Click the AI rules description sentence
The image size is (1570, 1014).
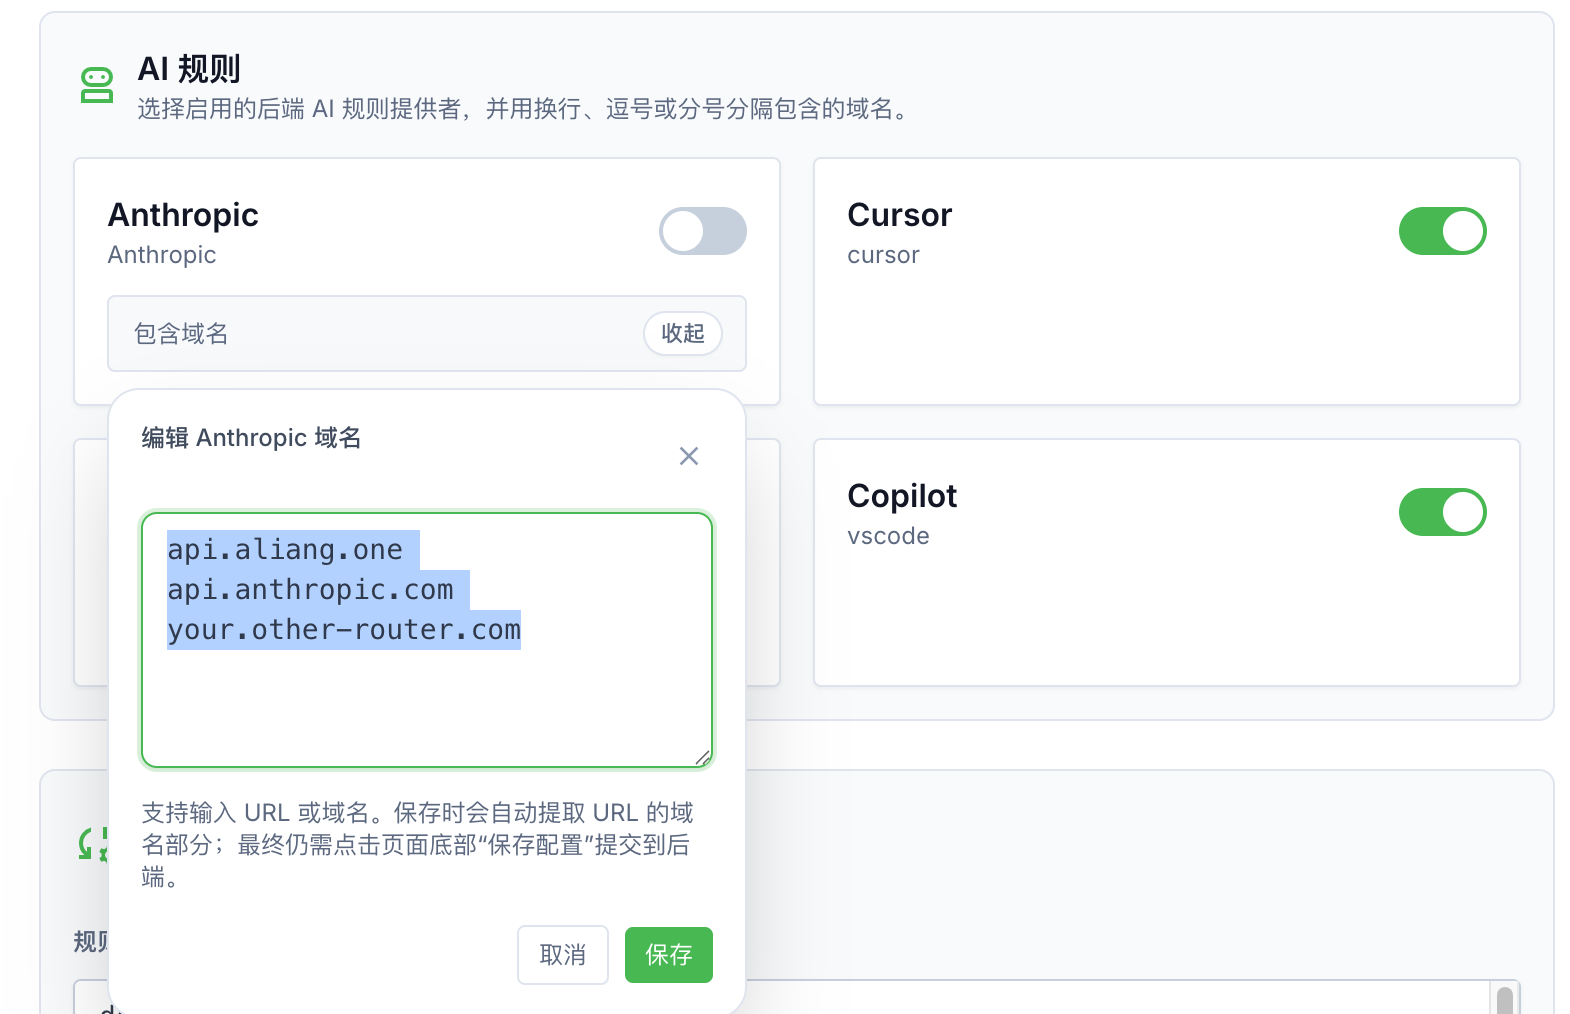pyautogui.click(x=526, y=109)
